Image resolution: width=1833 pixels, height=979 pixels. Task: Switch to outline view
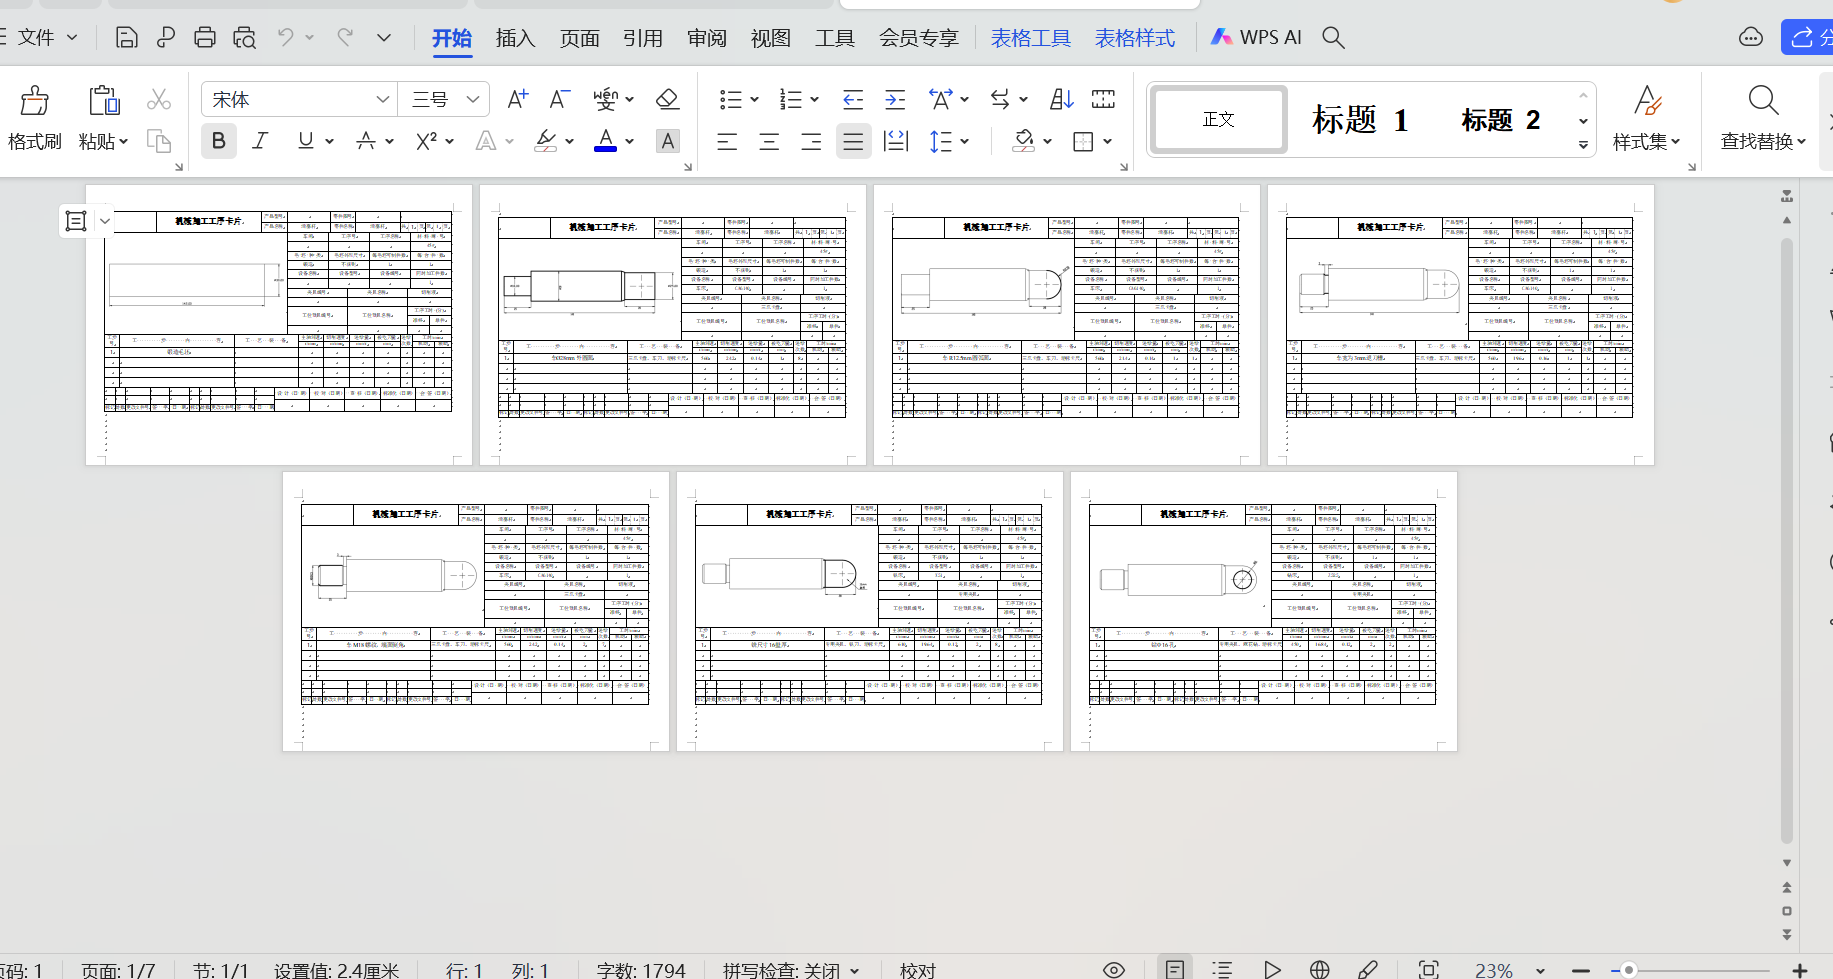tap(1222, 969)
